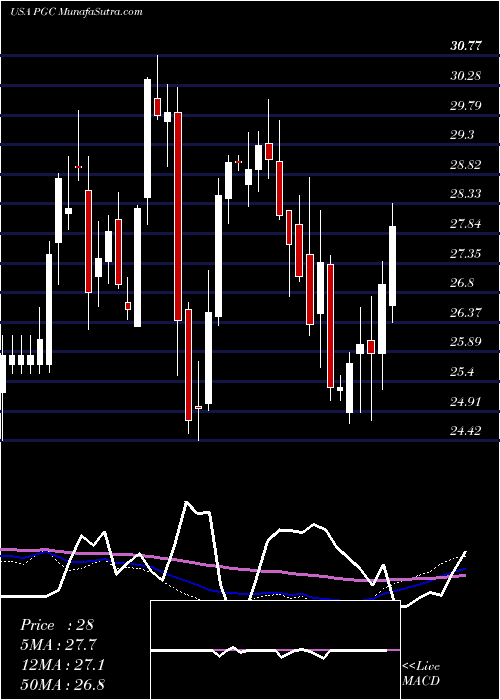Click the 26.8 price axis label
The image size is (500, 700).
coord(462,283)
